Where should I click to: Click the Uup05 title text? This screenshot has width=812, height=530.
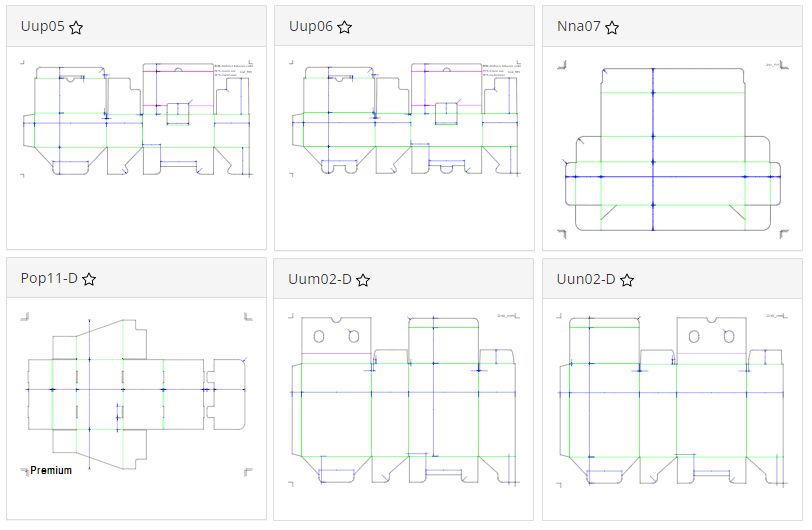[x=42, y=26]
